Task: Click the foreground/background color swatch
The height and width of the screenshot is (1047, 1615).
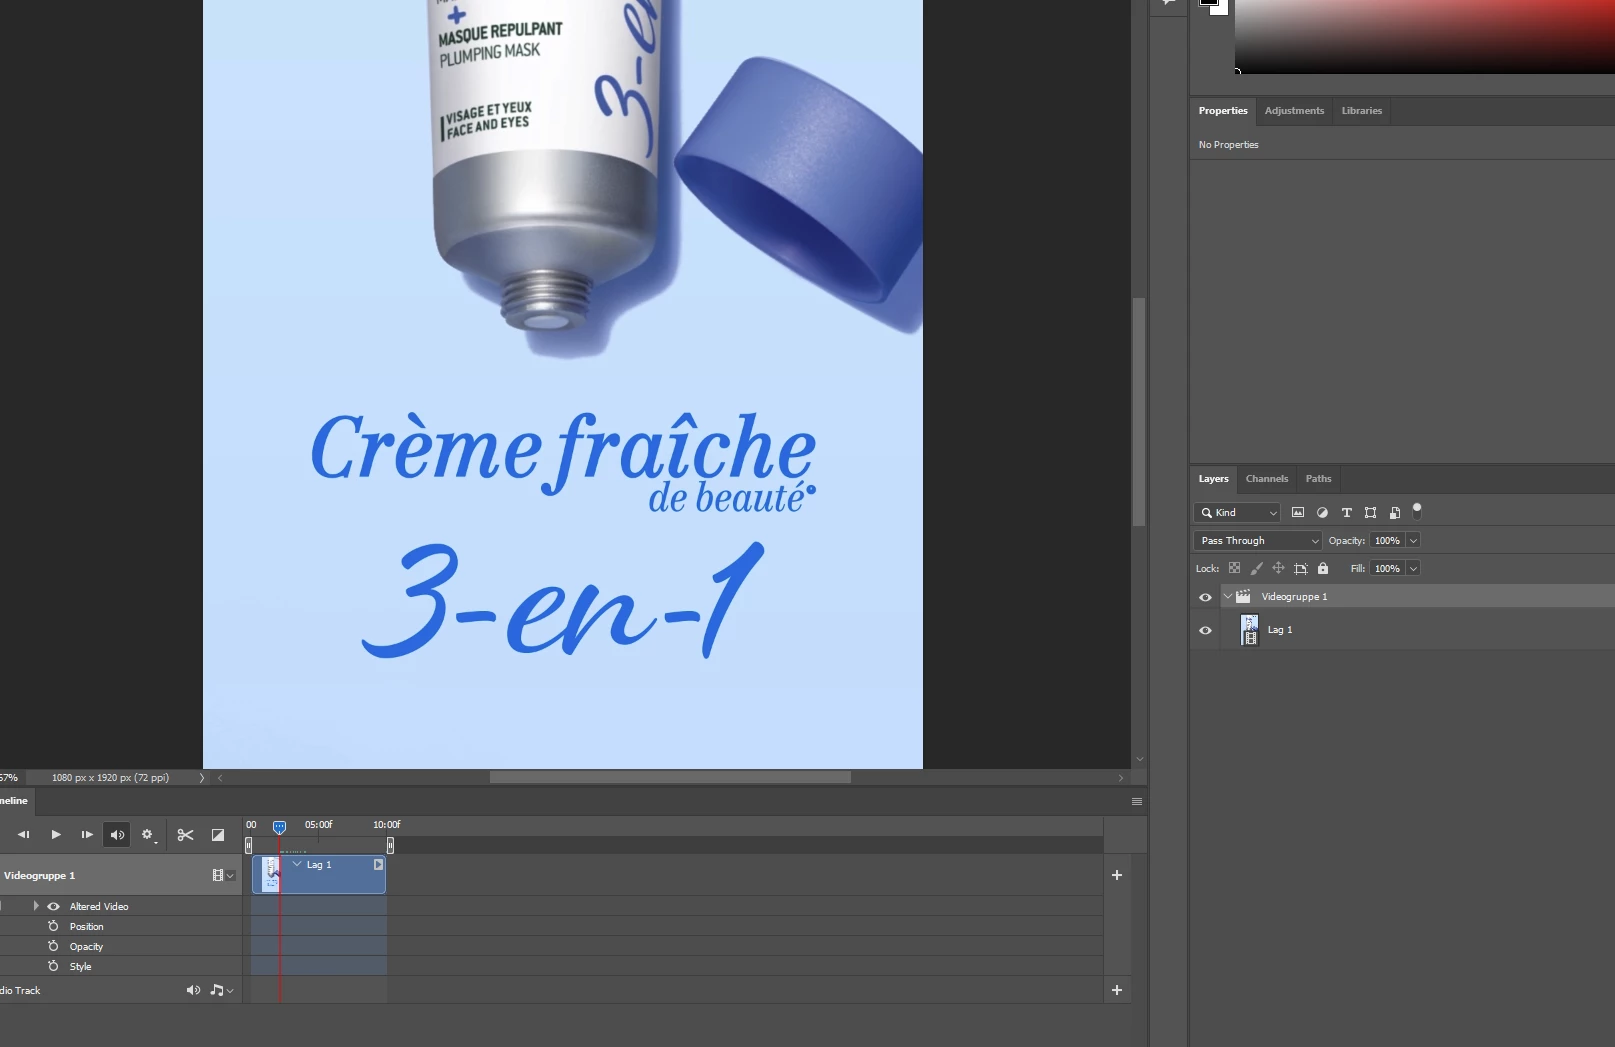Action: point(1213,6)
